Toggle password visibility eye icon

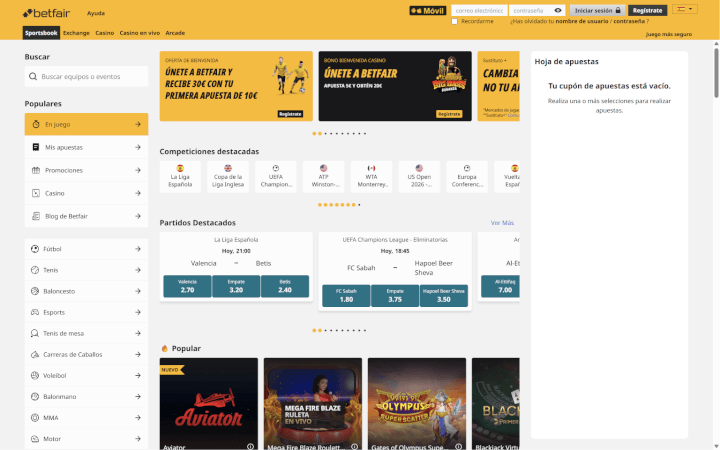click(558, 11)
